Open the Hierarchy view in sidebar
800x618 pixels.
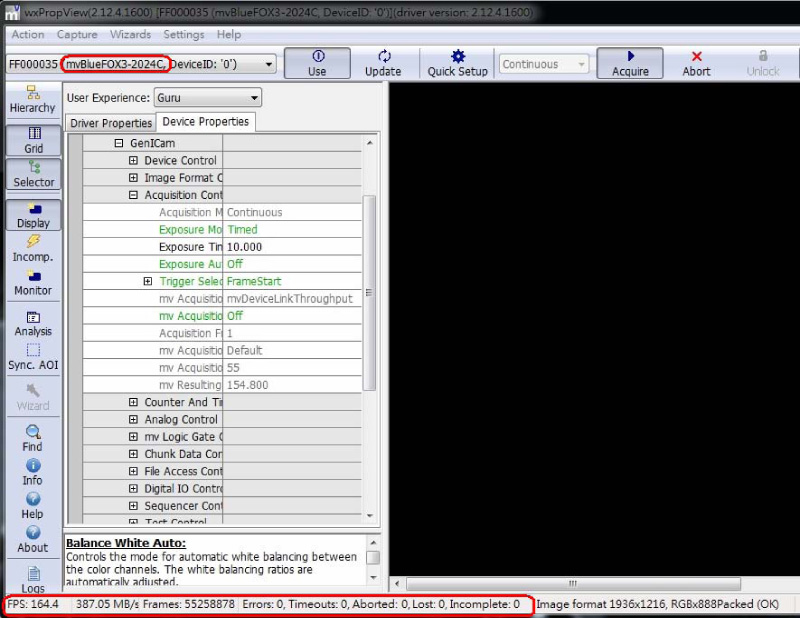33,99
